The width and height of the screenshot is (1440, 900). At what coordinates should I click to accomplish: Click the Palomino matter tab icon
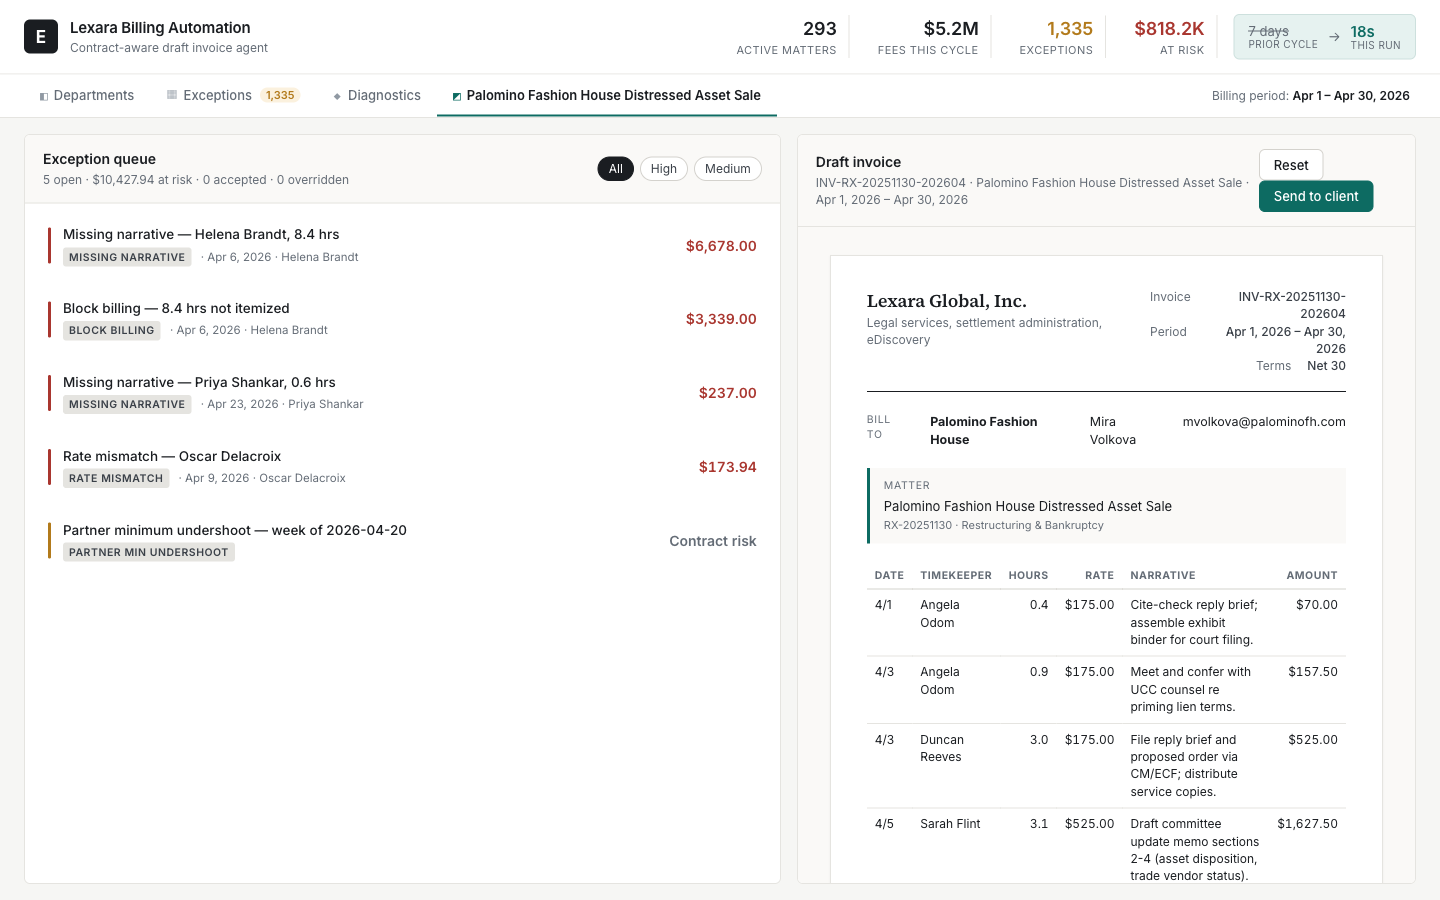457,96
